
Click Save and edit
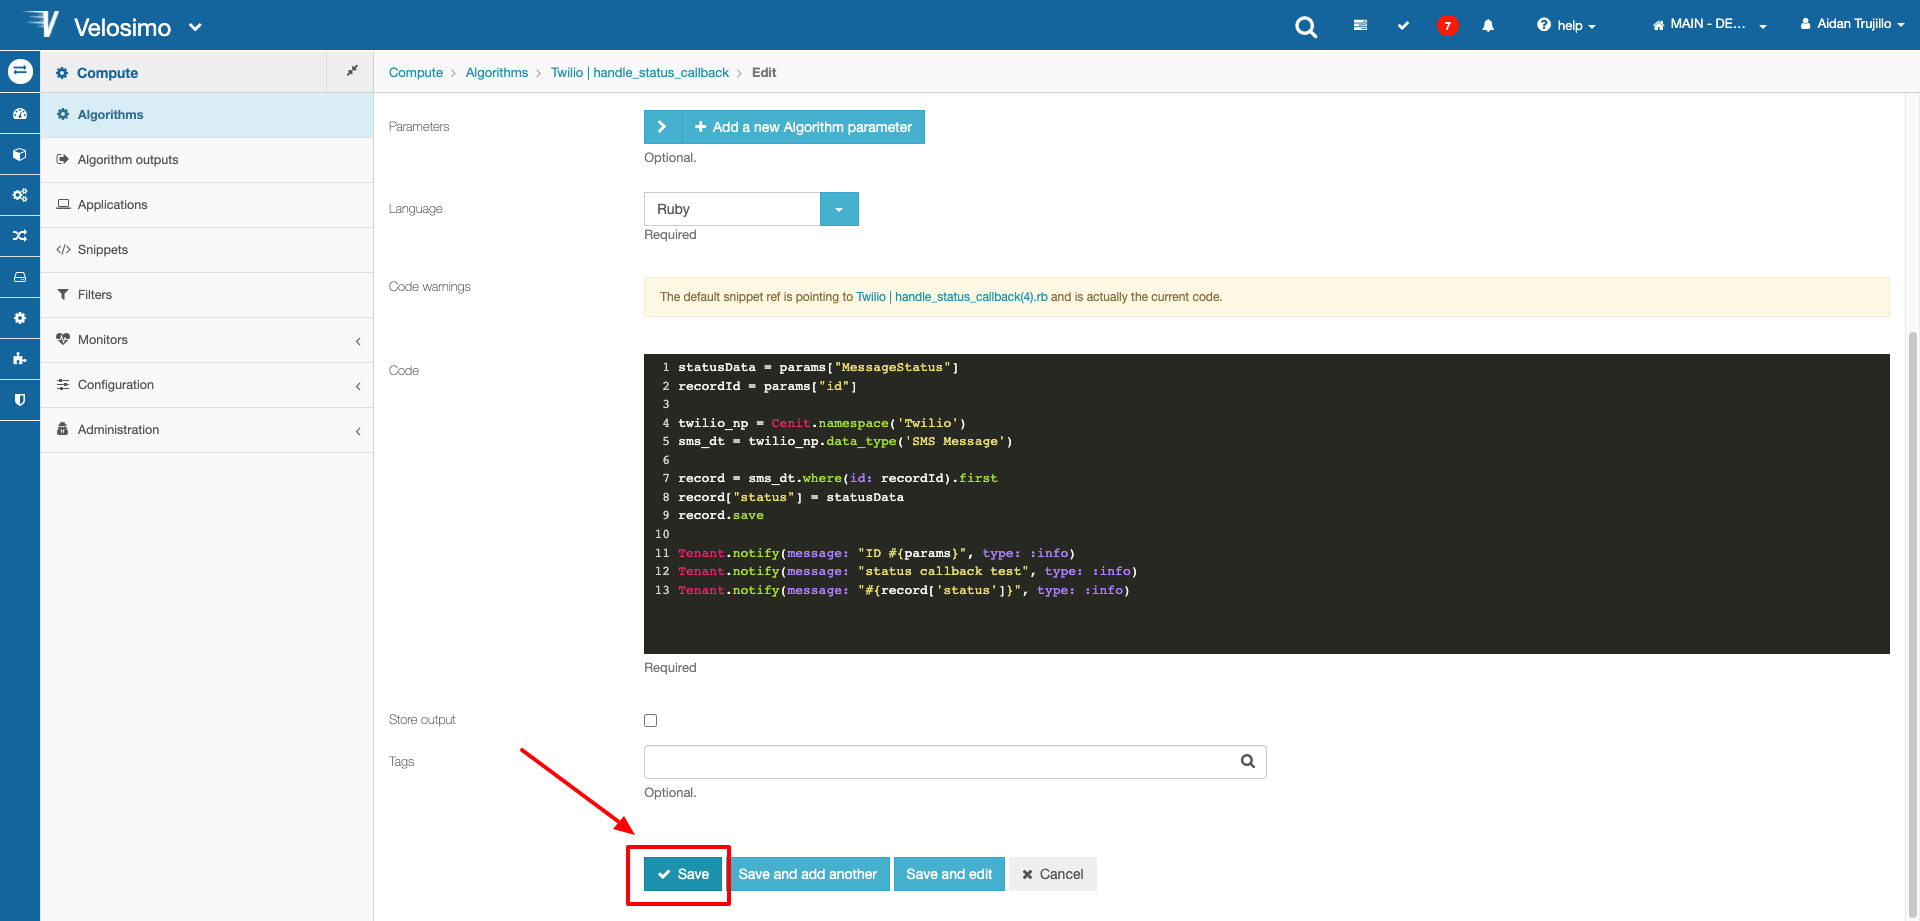949,874
